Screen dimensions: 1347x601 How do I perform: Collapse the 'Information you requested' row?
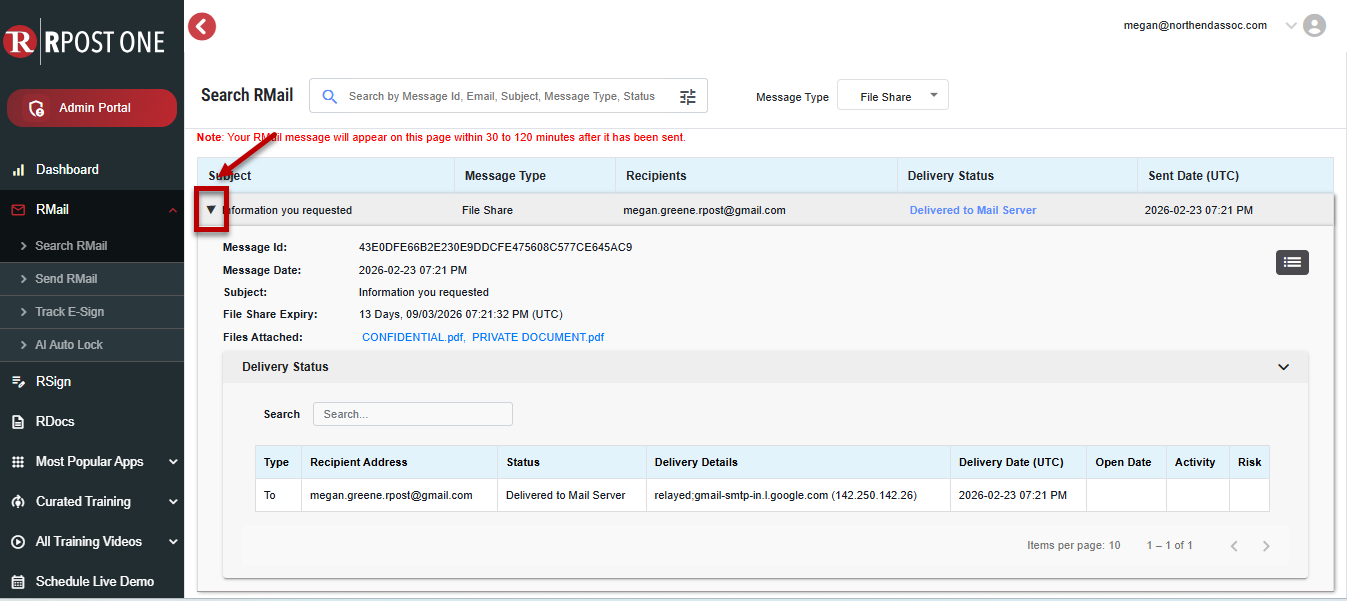click(x=211, y=210)
